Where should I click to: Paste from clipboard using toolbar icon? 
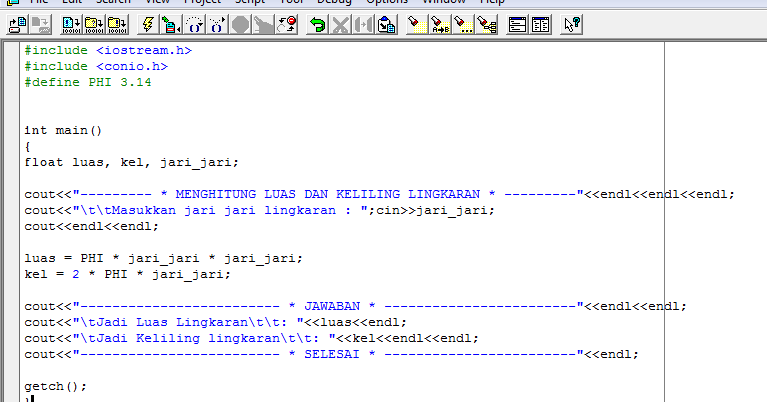click(386, 24)
